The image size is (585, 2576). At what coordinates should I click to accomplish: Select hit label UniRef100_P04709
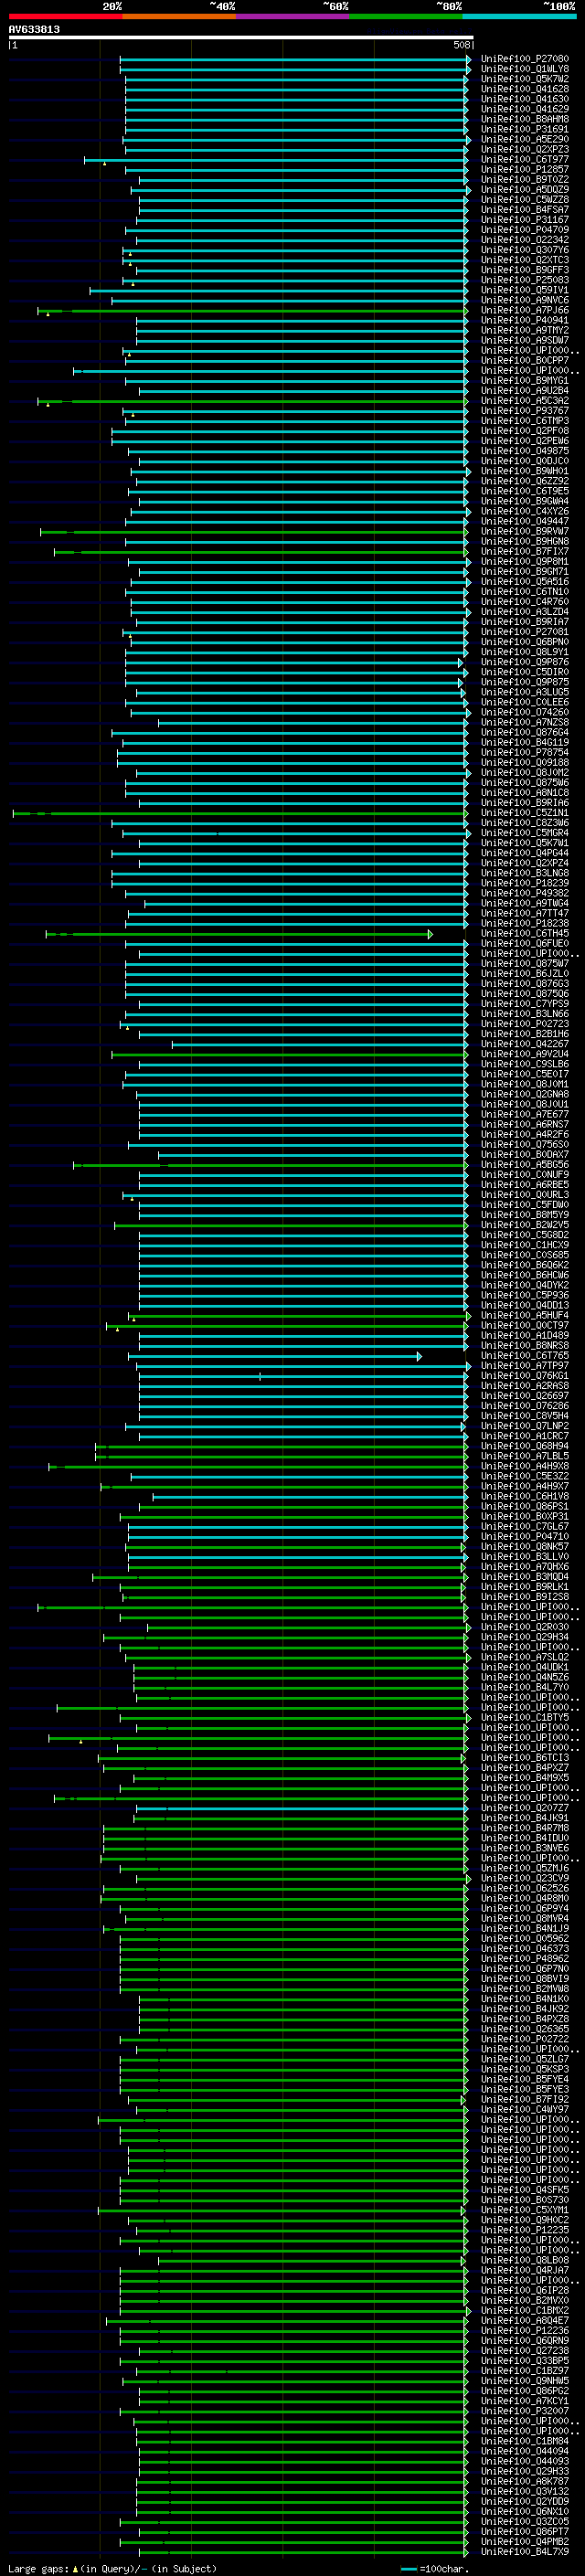tap(524, 230)
